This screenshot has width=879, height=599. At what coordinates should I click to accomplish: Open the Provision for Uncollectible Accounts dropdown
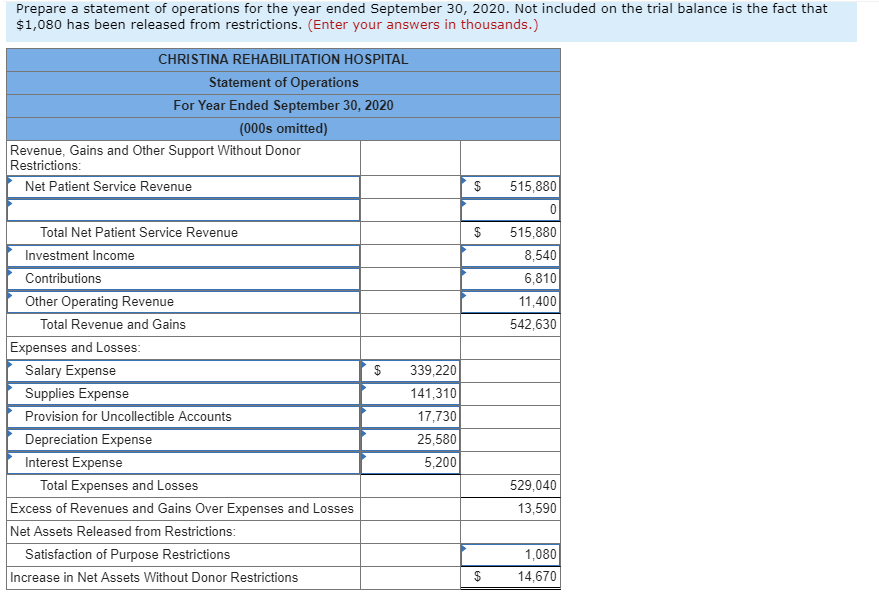(10, 416)
